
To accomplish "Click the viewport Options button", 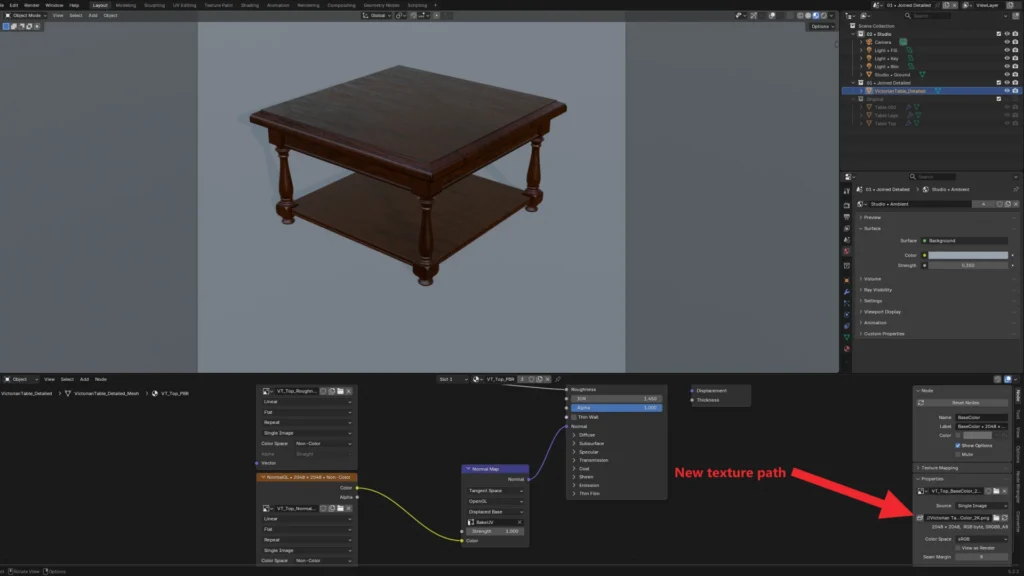I will 822,26.
